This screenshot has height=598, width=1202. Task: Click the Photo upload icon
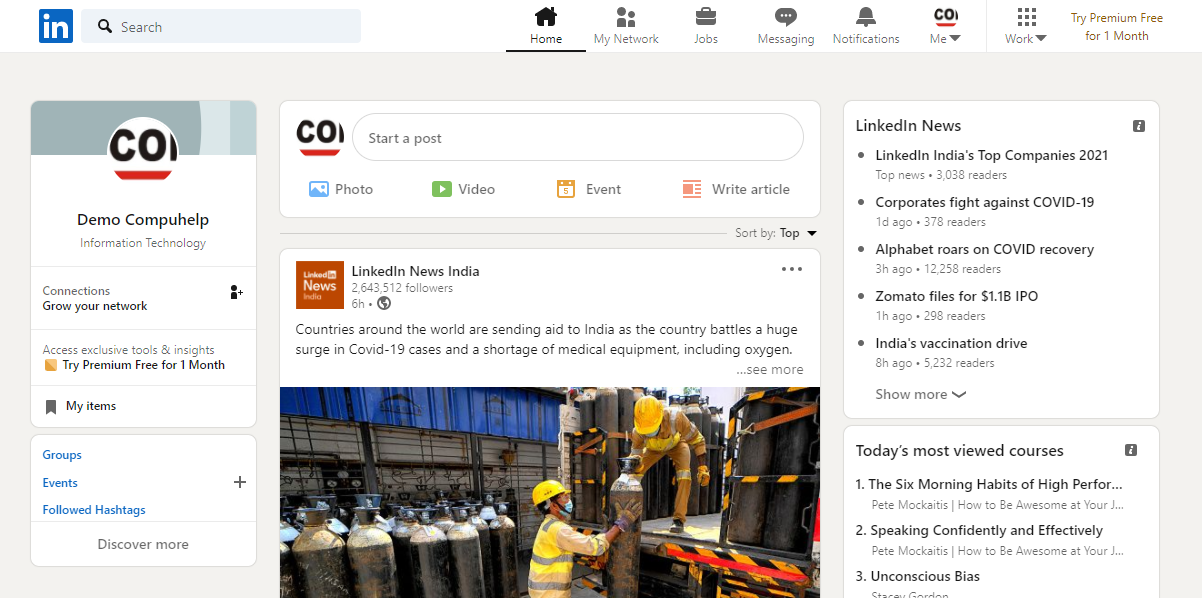319,189
